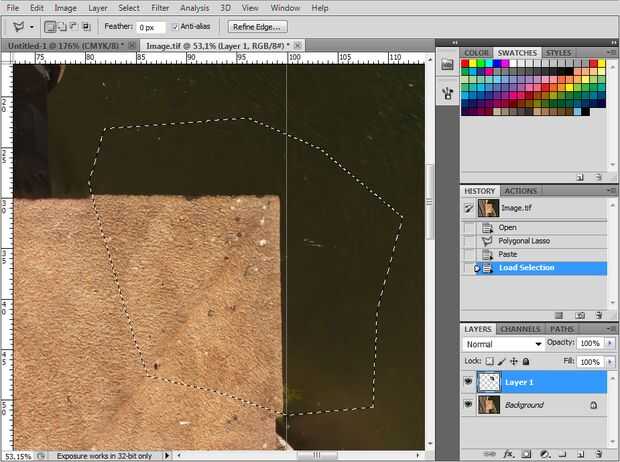Select the Add to selection mode icon
The image size is (620, 462).
pyautogui.click(x=62, y=27)
